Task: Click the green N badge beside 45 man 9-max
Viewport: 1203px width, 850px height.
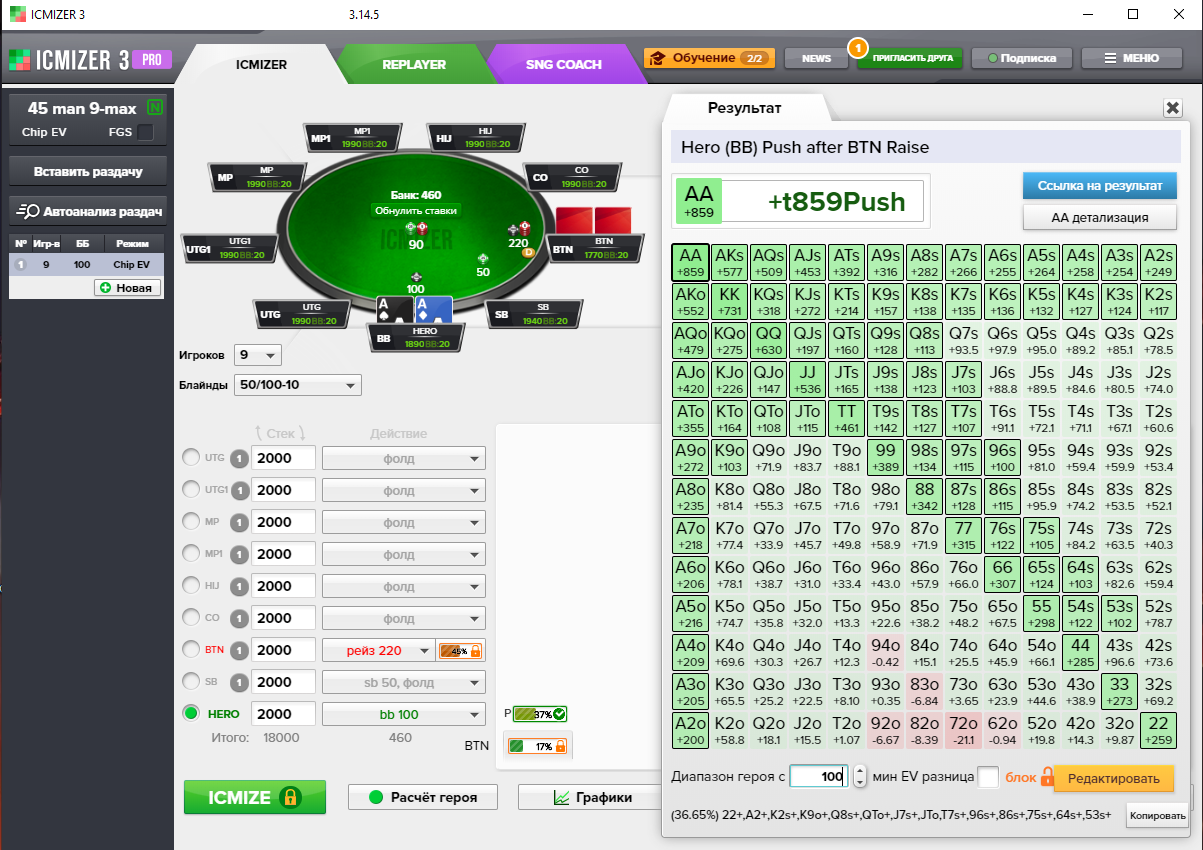Action: [x=155, y=107]
